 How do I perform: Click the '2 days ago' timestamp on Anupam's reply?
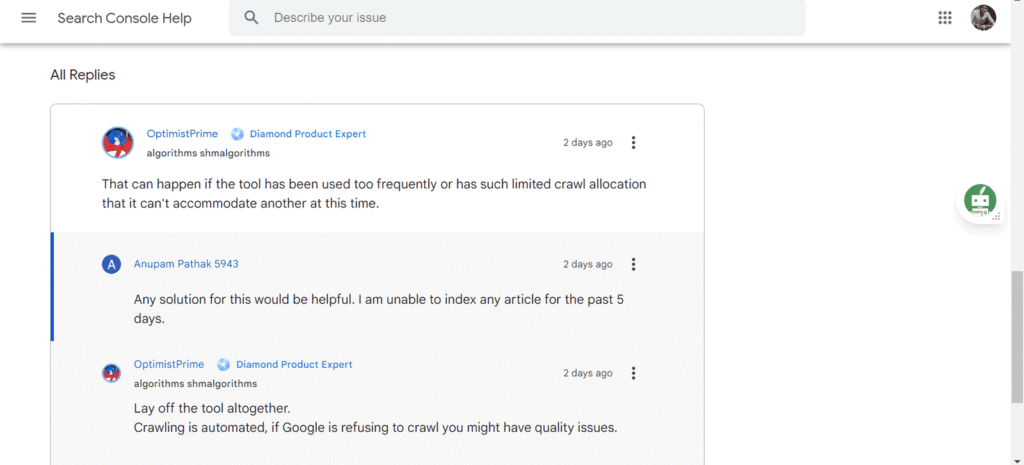pos(587,265)
